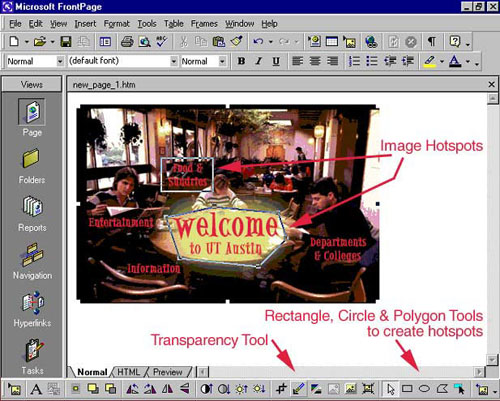The height and width of the screenshot is (401, 500).
Task: Open the File menu
Action: [15, 24]
